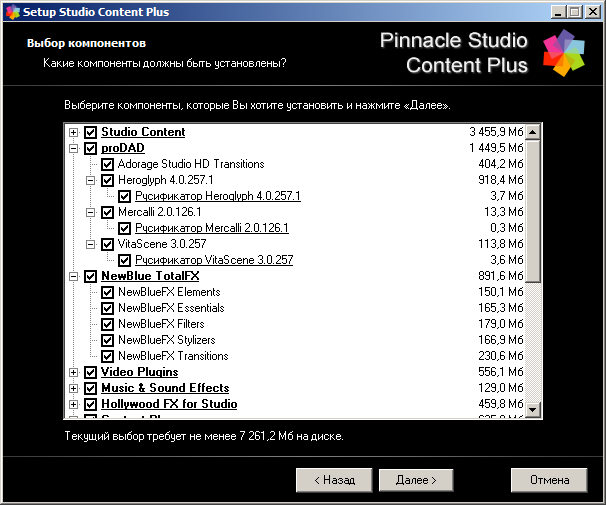Select NewBlueFX Filters label
Screen dimensions: 606x505
[161, 324]
